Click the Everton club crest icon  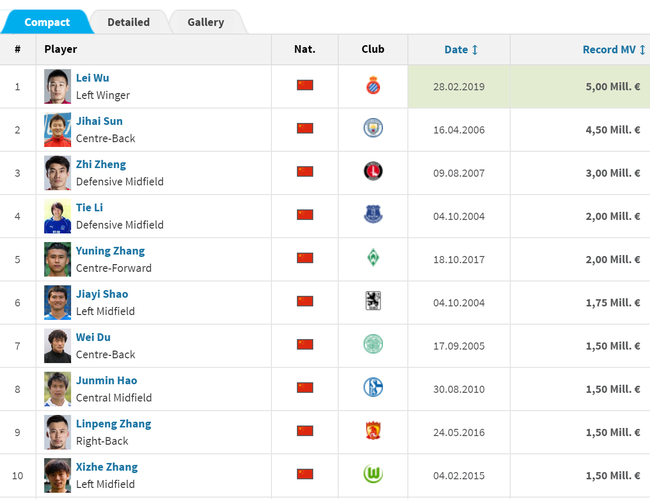click(373, 214)
